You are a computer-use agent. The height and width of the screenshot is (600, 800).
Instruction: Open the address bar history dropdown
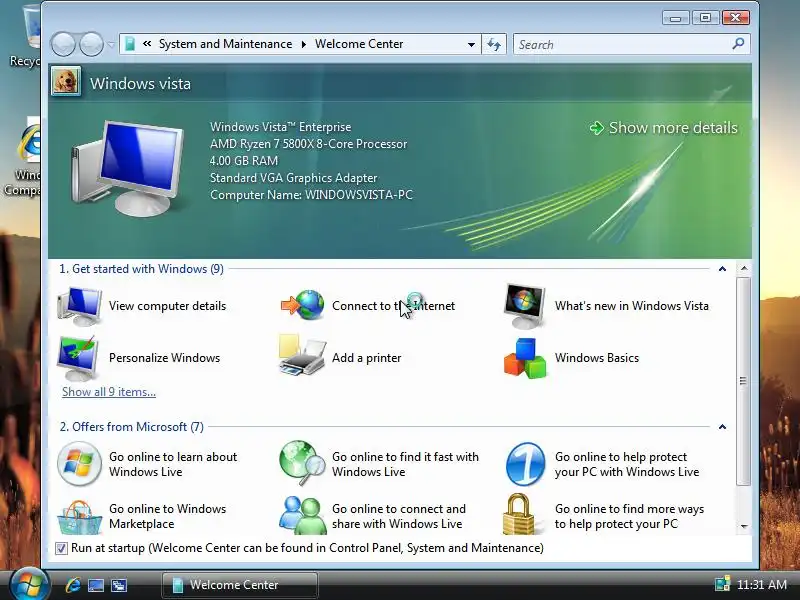click(x=471, y=44)
